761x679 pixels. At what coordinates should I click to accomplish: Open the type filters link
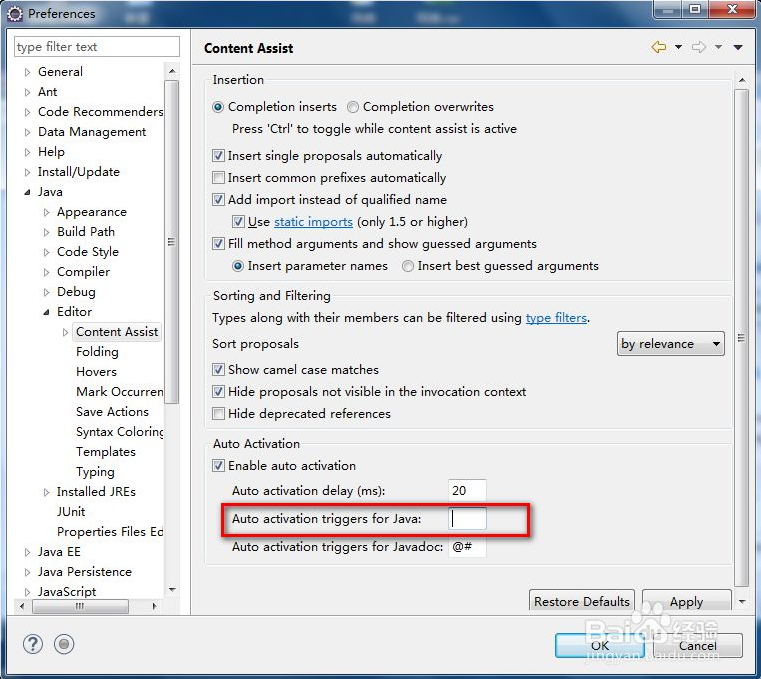pyautogui.click(x=556, y=318)
